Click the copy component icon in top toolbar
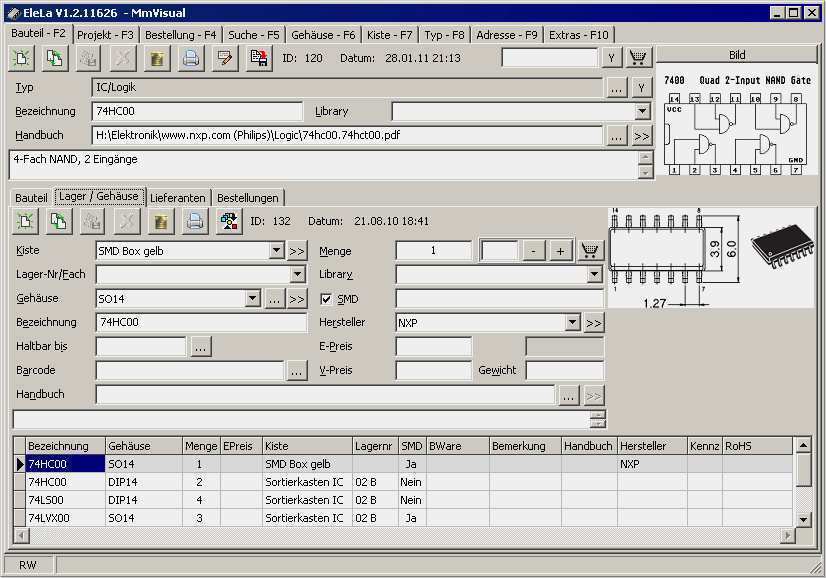Viewport: 826px width, 578px height. [56, 58]
